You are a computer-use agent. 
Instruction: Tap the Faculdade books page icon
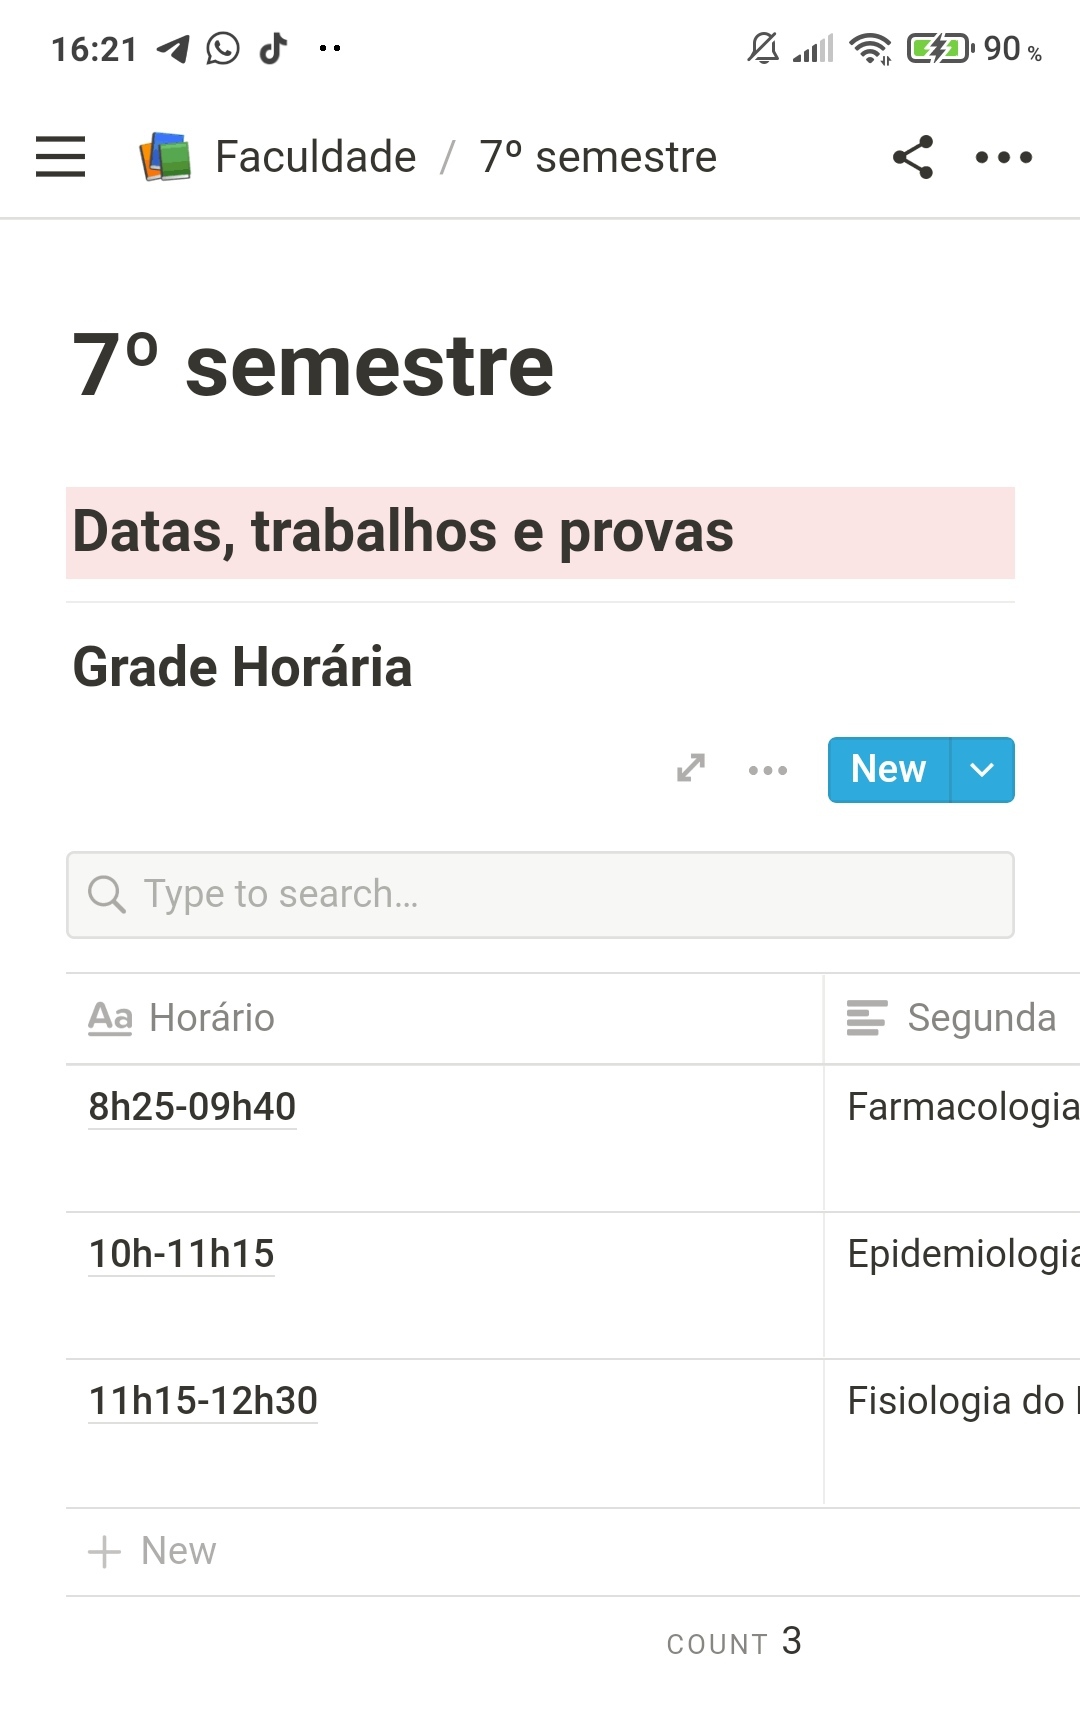point(165,157)
